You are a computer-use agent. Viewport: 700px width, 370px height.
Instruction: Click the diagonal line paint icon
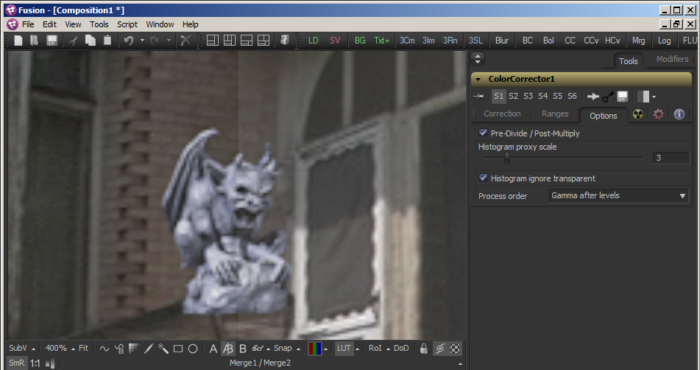point(149,349)
